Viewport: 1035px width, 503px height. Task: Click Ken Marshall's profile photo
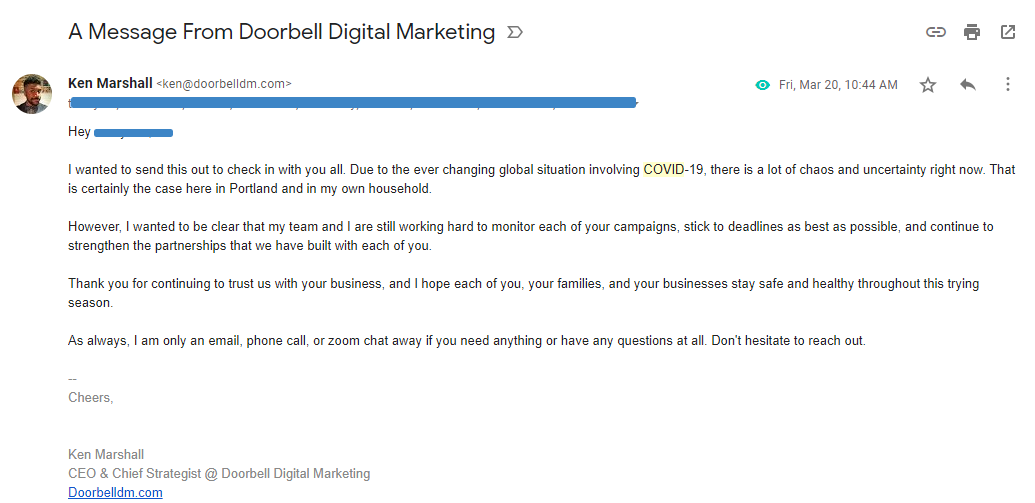[x=32, y=94]
